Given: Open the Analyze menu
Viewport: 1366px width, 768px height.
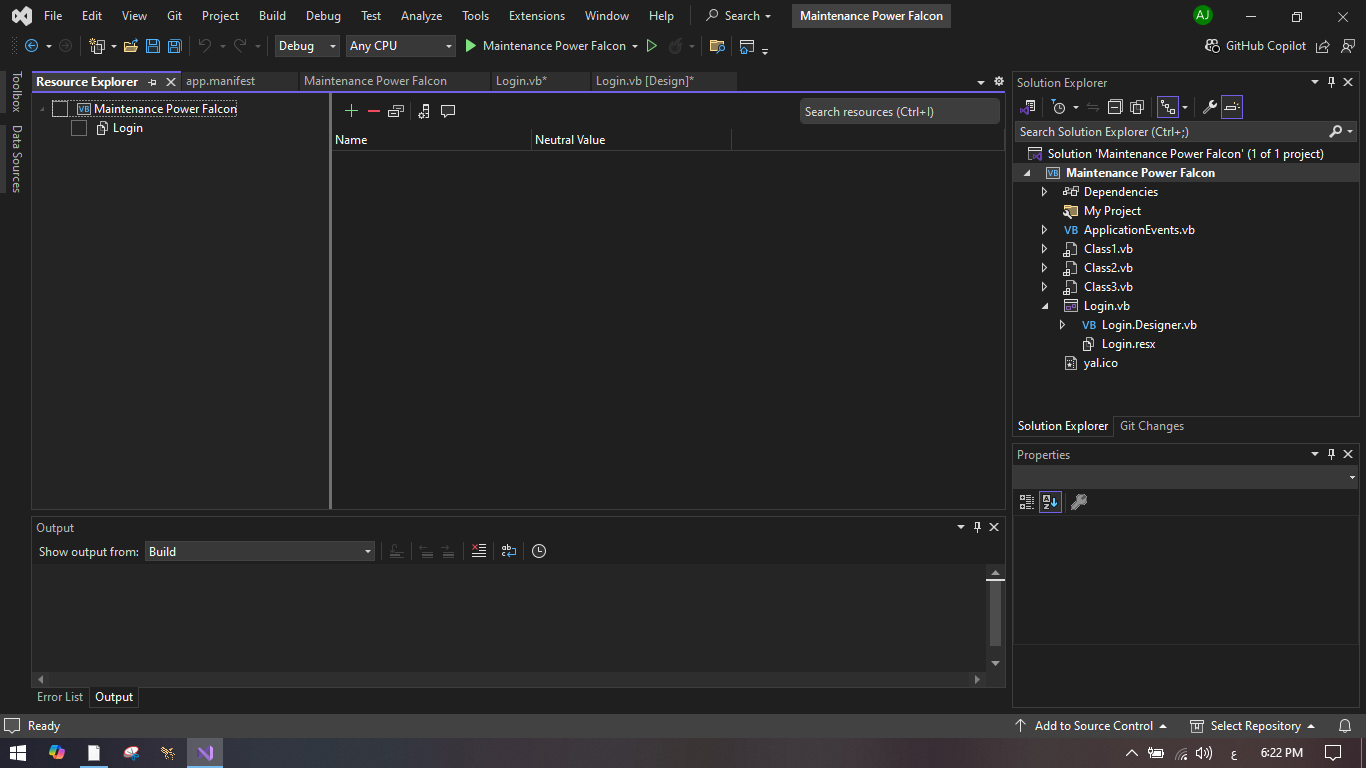Looking at the screenshot, I should point(421,16).
